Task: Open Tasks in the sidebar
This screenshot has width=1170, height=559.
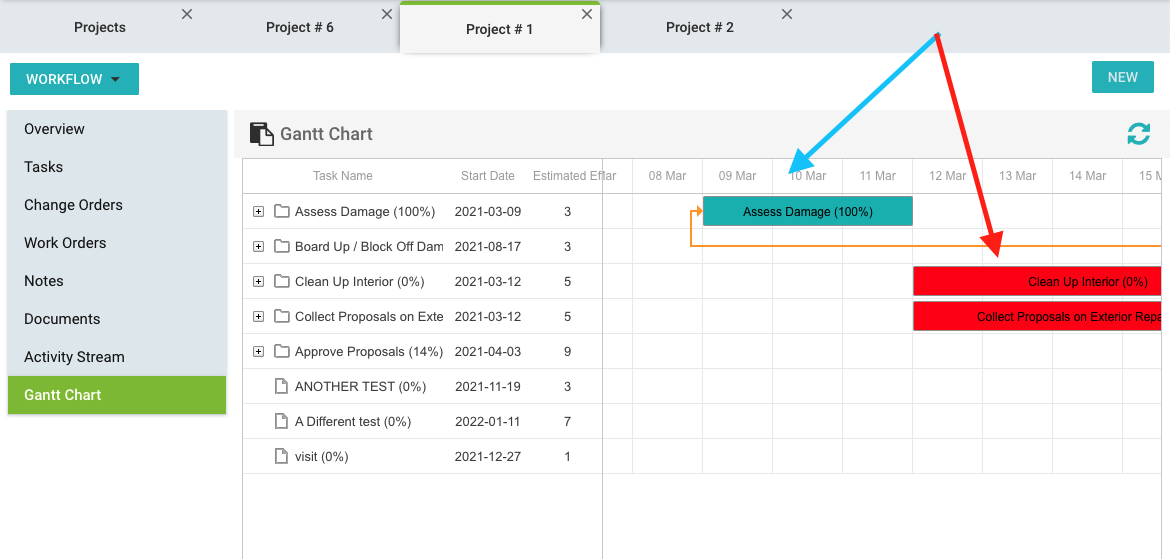Action: 117,167
